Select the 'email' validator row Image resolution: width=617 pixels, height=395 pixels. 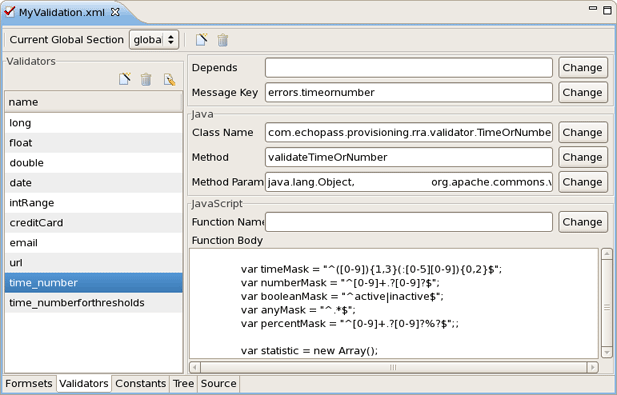pos(94,243)
